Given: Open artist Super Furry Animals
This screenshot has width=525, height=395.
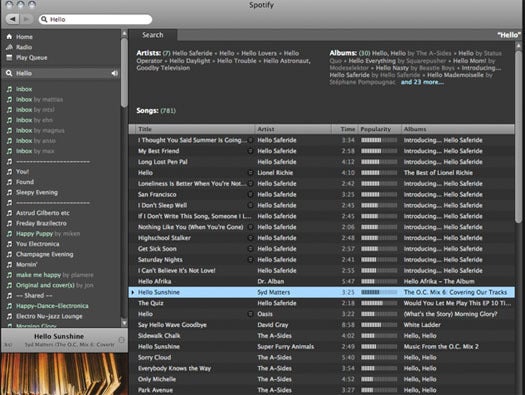Looking at the screenshot, I should click(x=286, y=346).
